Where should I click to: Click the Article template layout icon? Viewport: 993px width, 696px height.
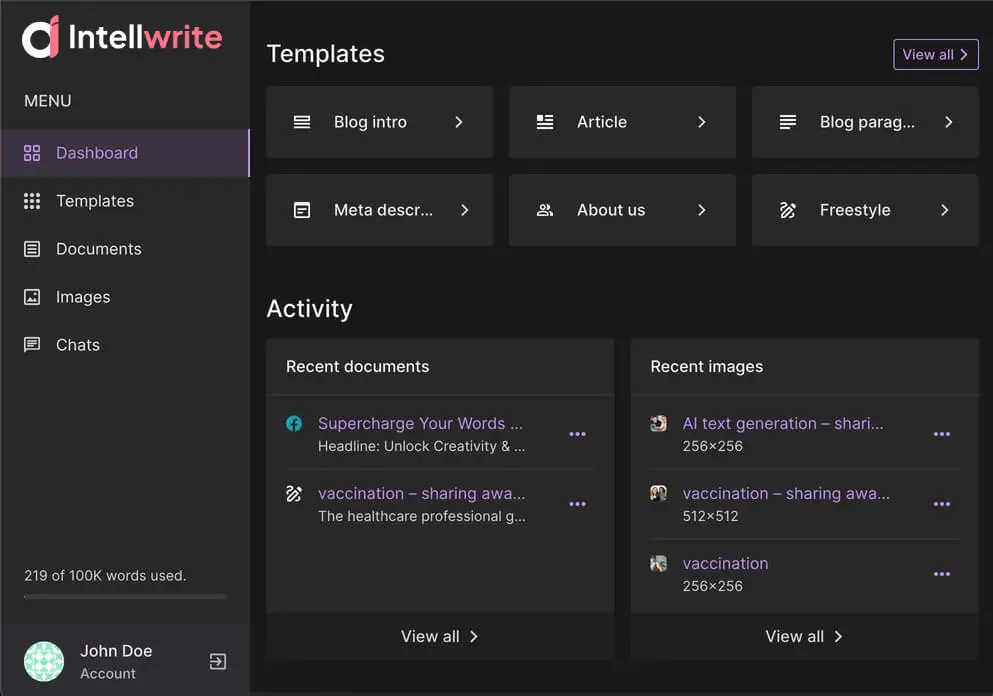coord(545,122)
